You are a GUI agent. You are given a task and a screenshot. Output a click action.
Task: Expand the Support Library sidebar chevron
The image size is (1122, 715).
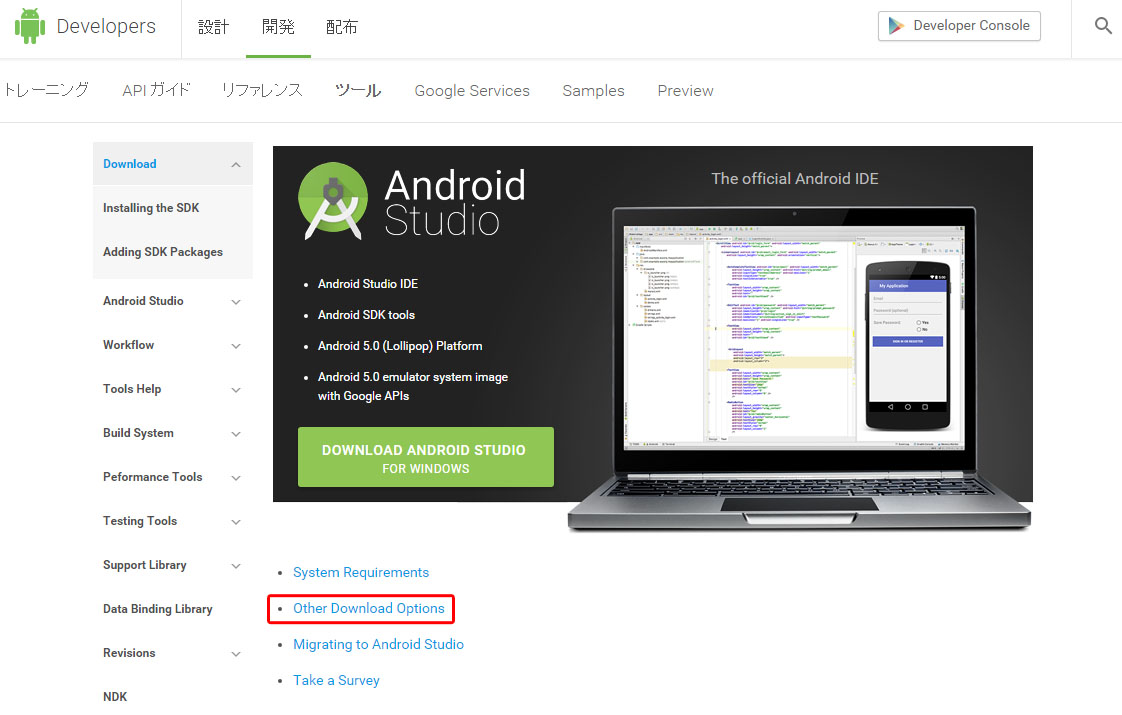click(235, 565)
